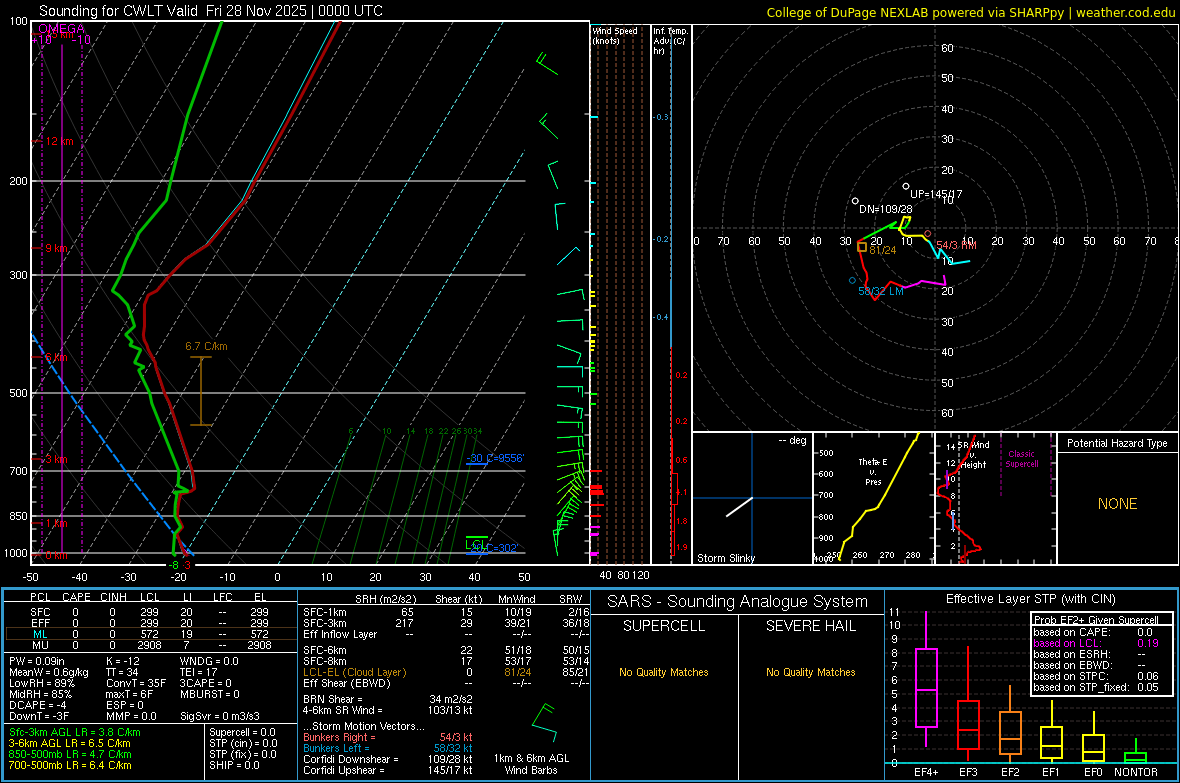This screenshot has height=783, width=1180.
Task: Click the SARS - Sounding Analogue System header
Action: click(737, 602)
